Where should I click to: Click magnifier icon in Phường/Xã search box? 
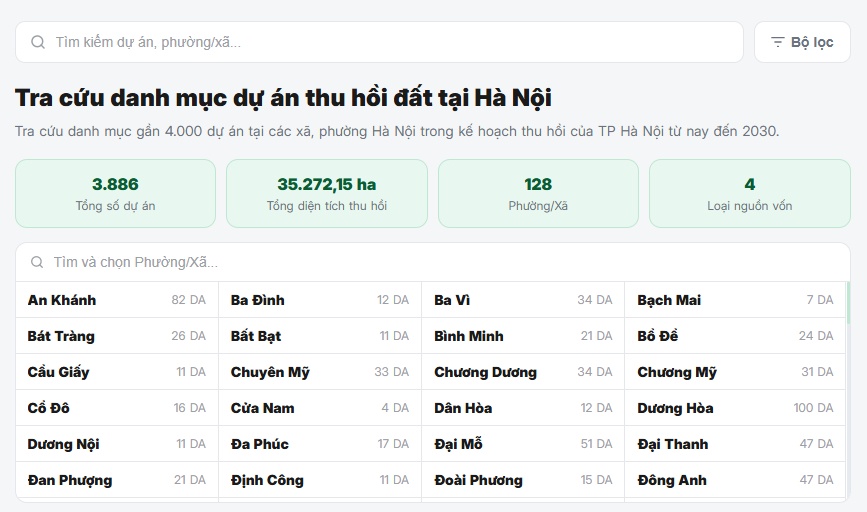pyautogui.click(x=37, y=262)
